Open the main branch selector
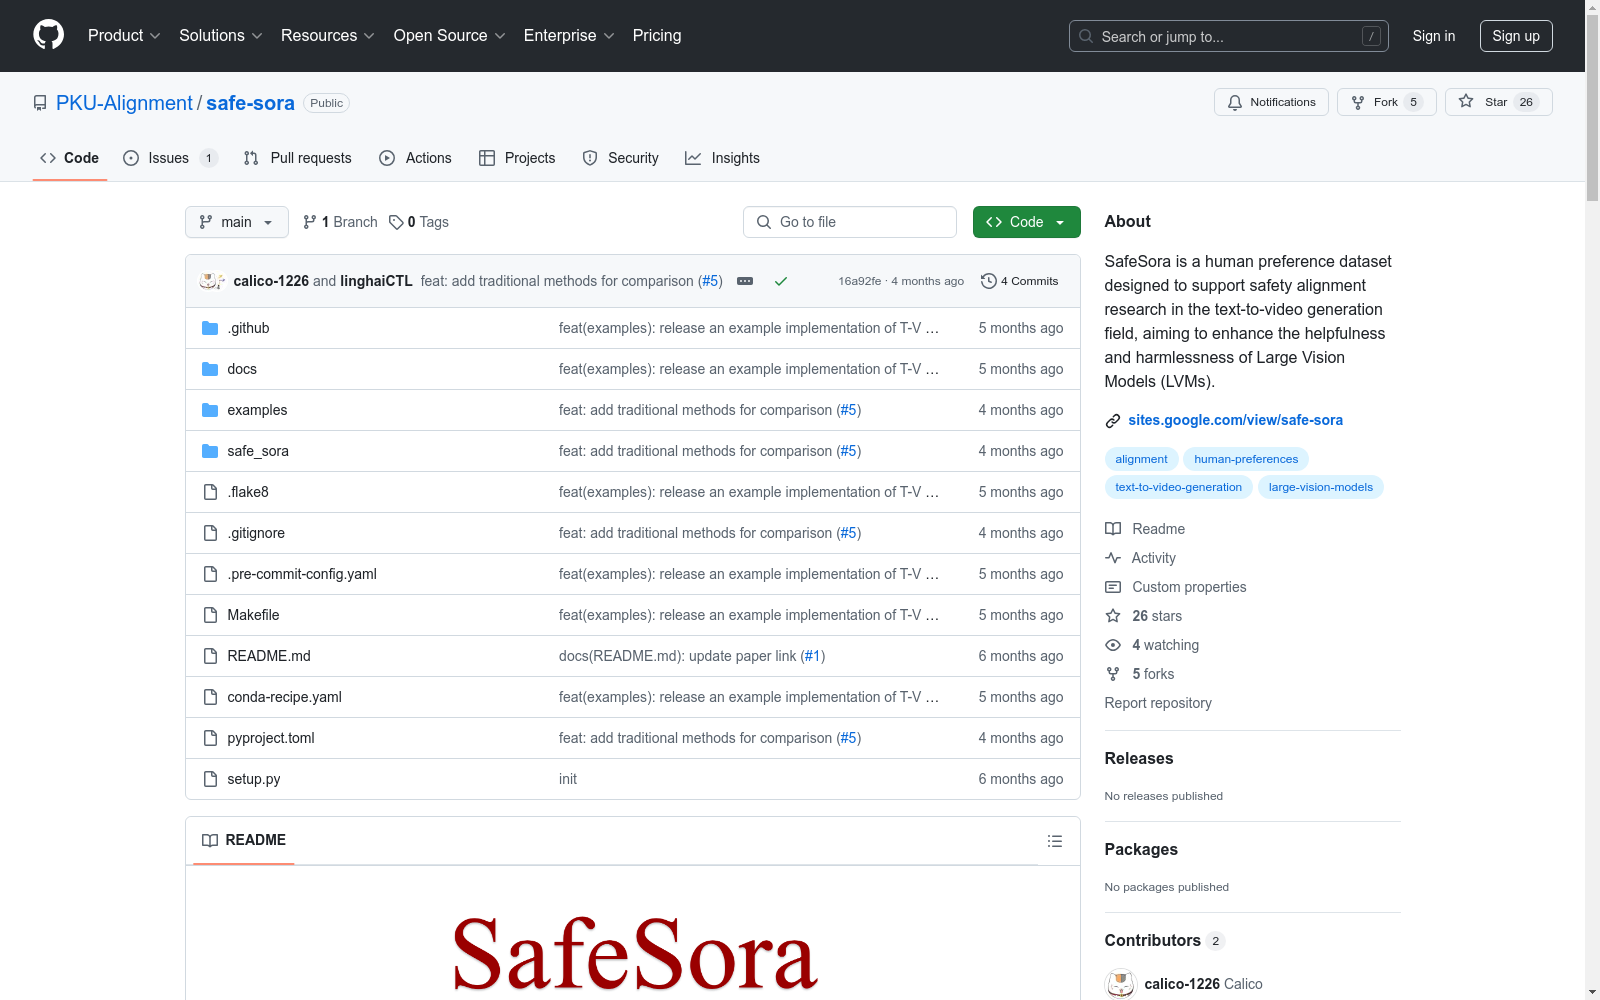 click(237, 222)
